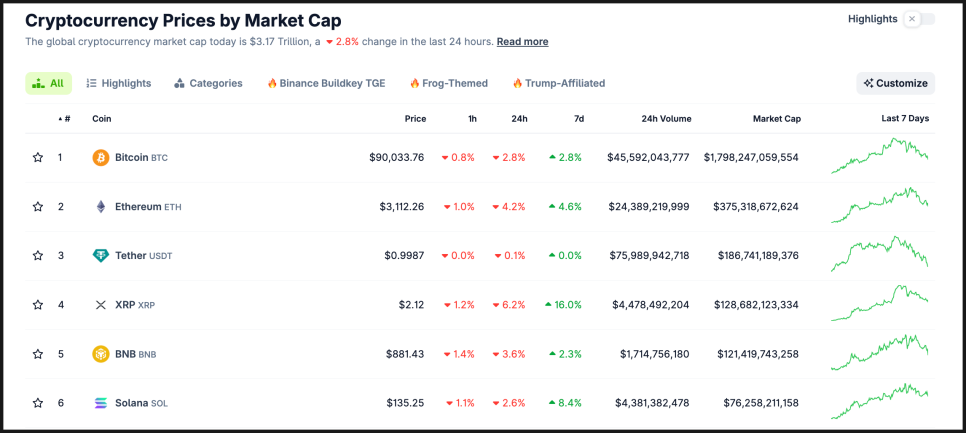966x433 pixels.
Task: Sort the table by rank number column
Action: point(65,119)
